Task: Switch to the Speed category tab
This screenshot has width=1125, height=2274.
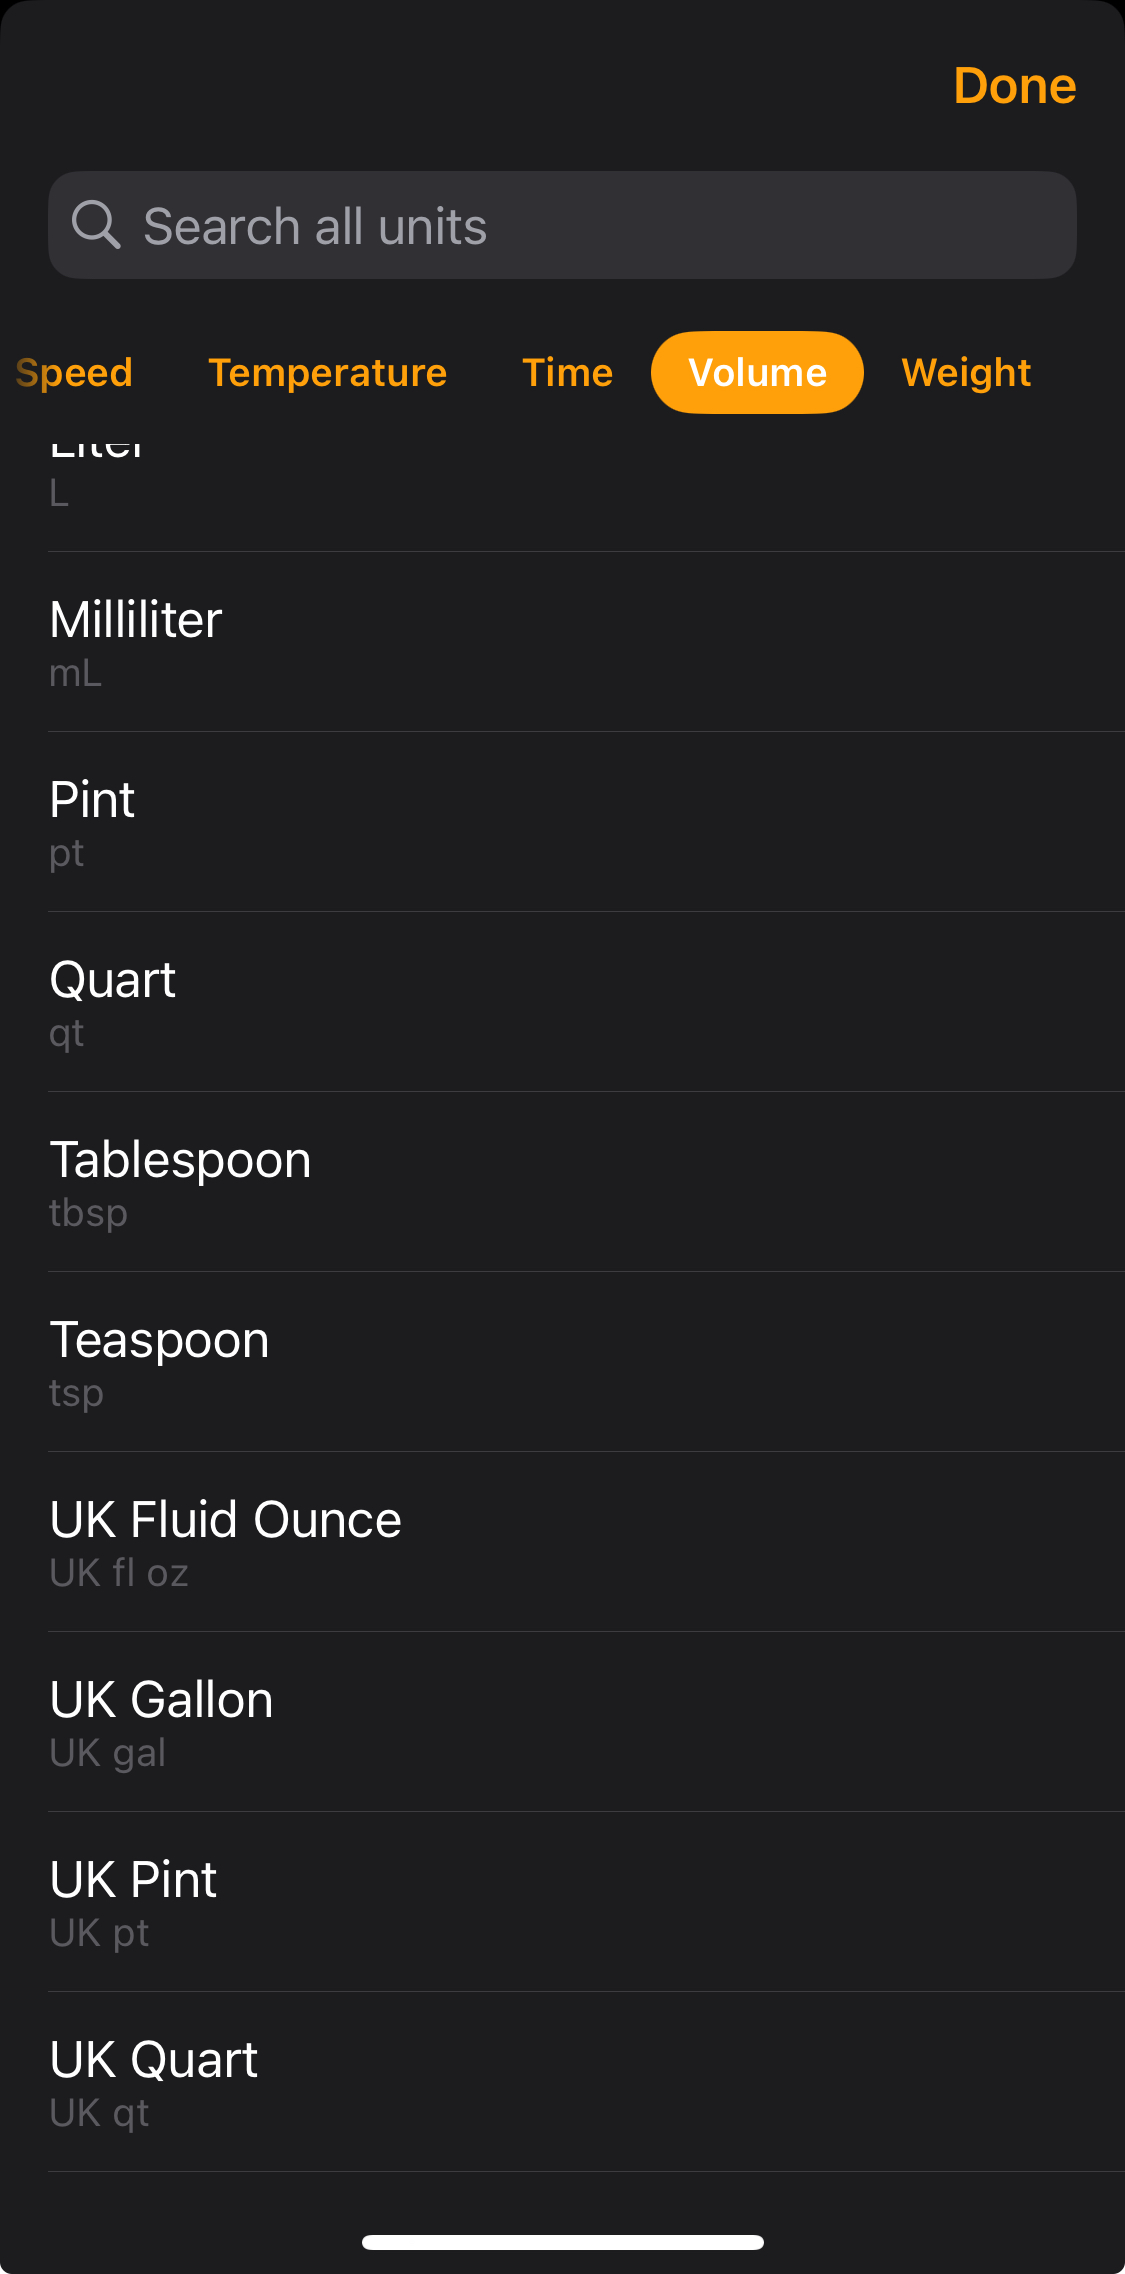Action: (x=75, y=373)
